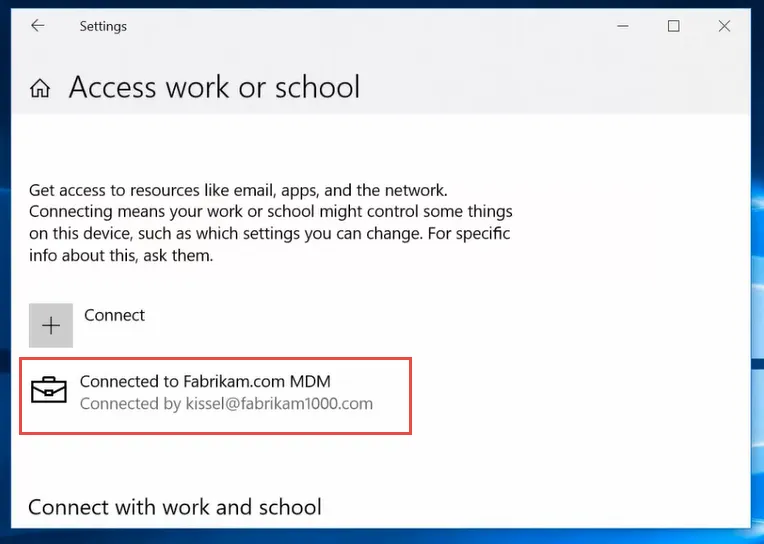Select the Connected to Fabrikam.com MDM entry
This screenshot has width=764, height=544.
[205, 381]
